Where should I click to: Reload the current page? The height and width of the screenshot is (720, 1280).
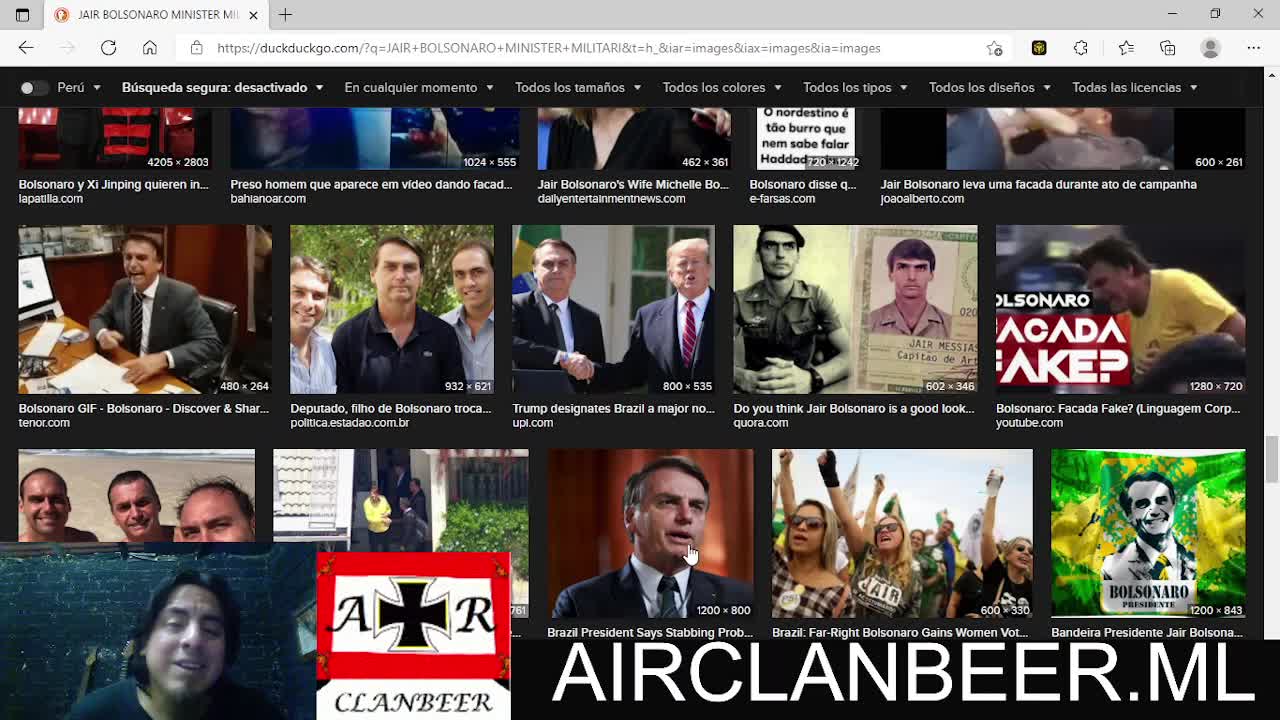pos(108,48)
